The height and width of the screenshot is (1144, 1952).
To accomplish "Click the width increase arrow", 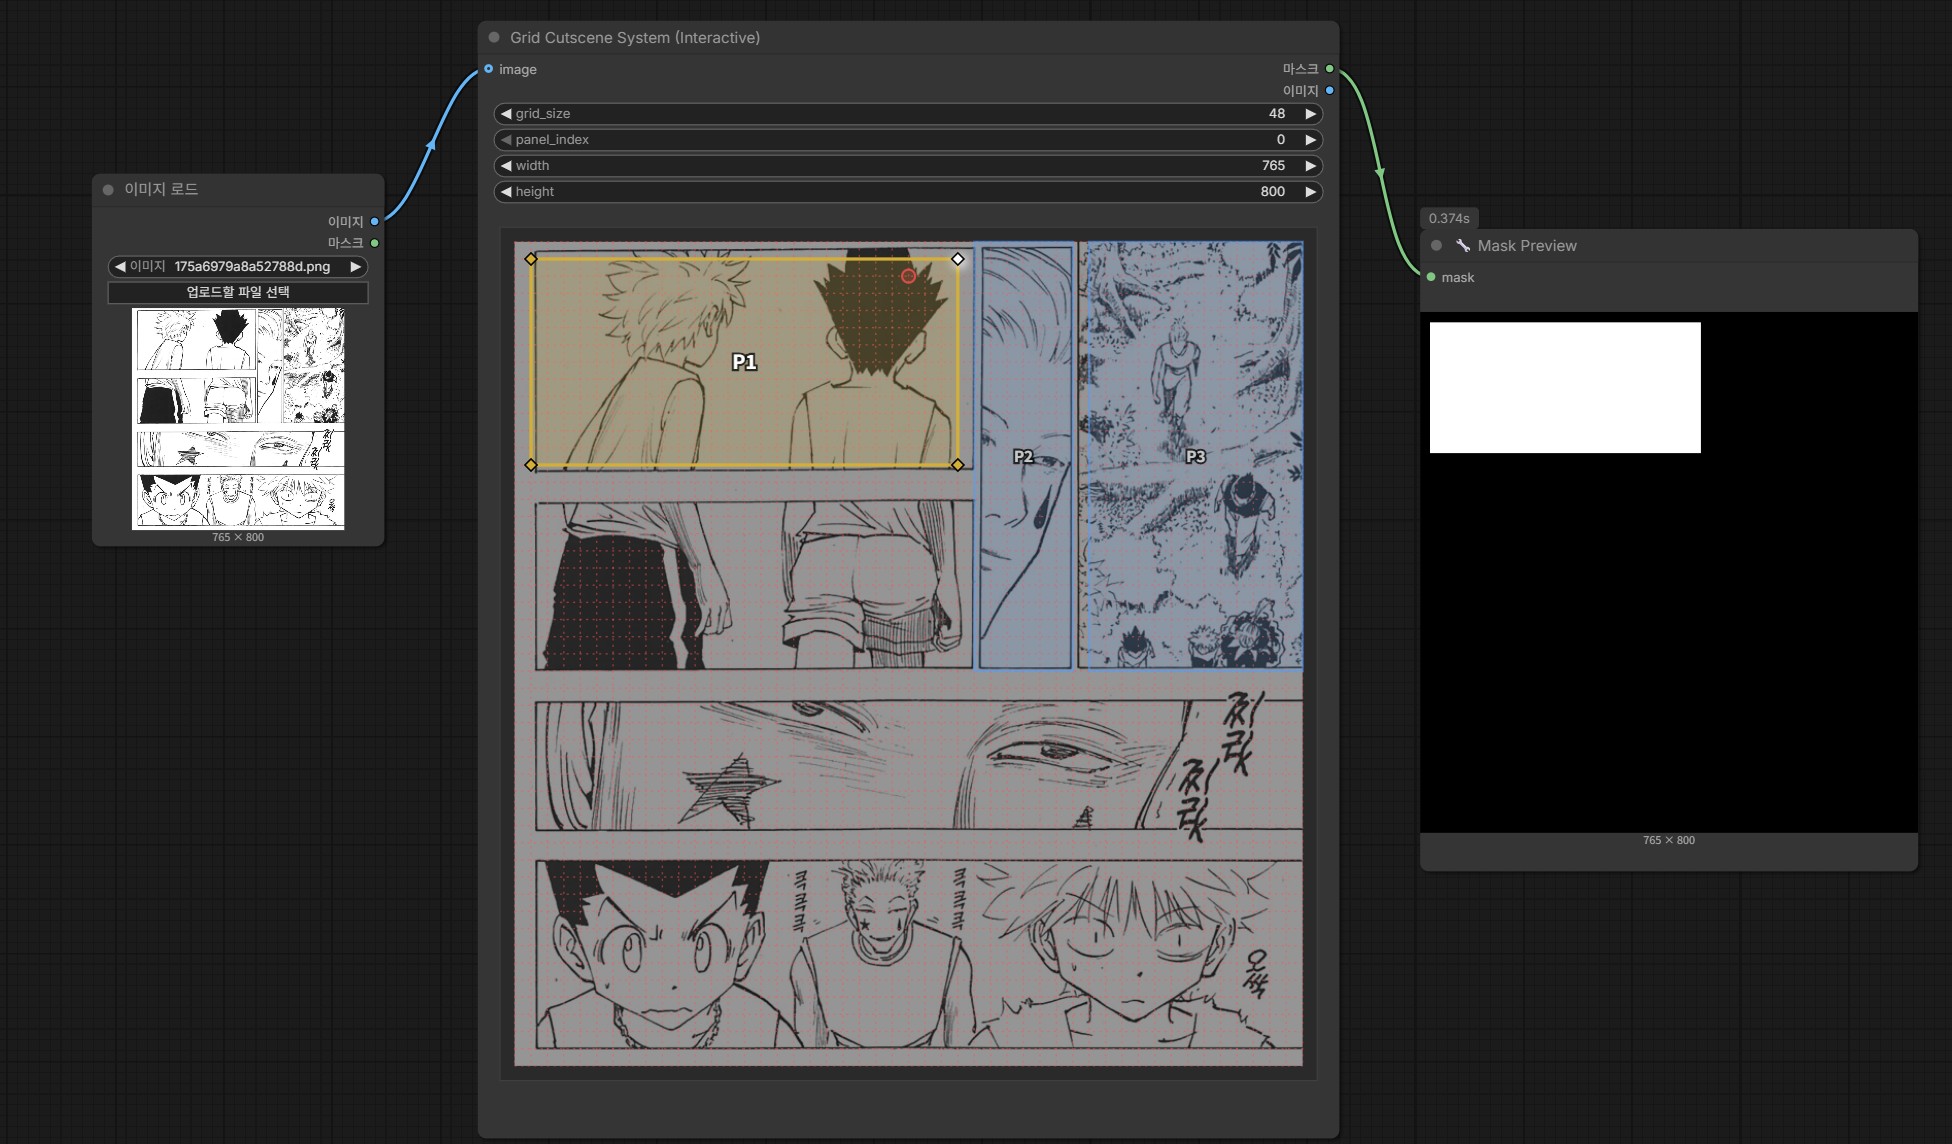I will click(1311, 166).
